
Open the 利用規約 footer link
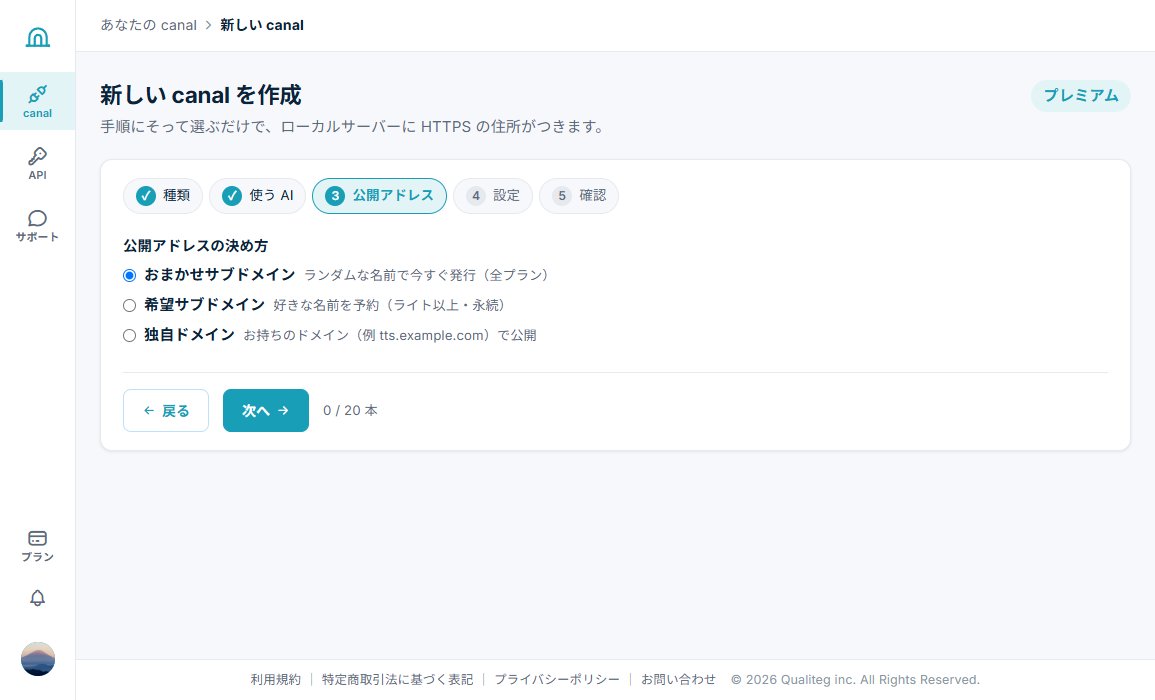[275, 679]
